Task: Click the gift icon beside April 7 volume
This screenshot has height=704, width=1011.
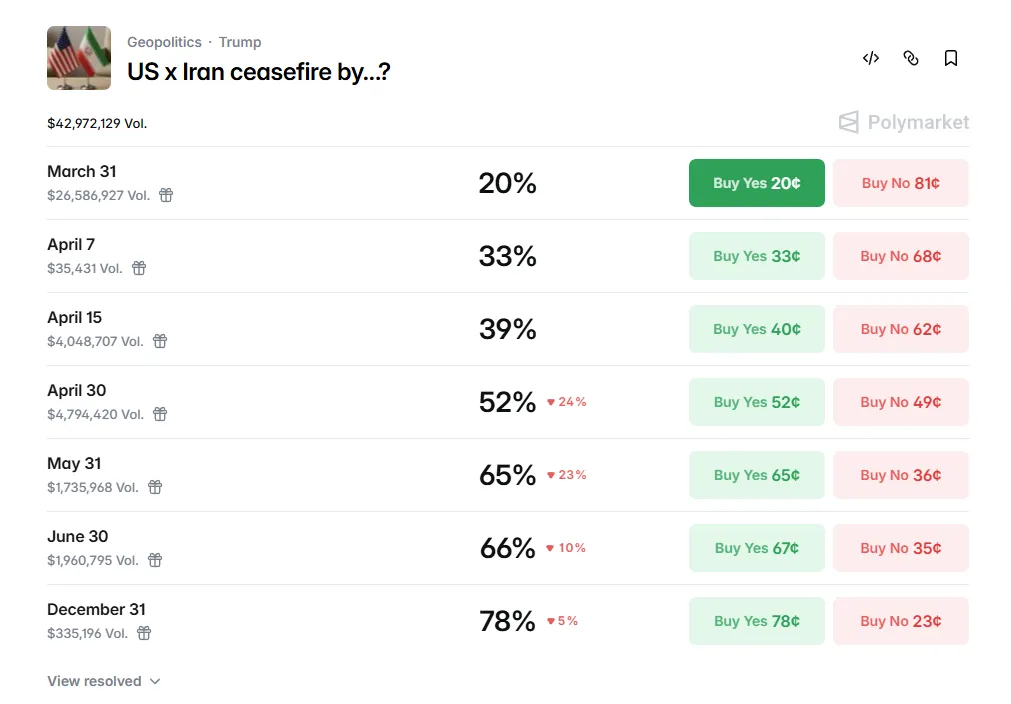Action: [x=139, y=268]
